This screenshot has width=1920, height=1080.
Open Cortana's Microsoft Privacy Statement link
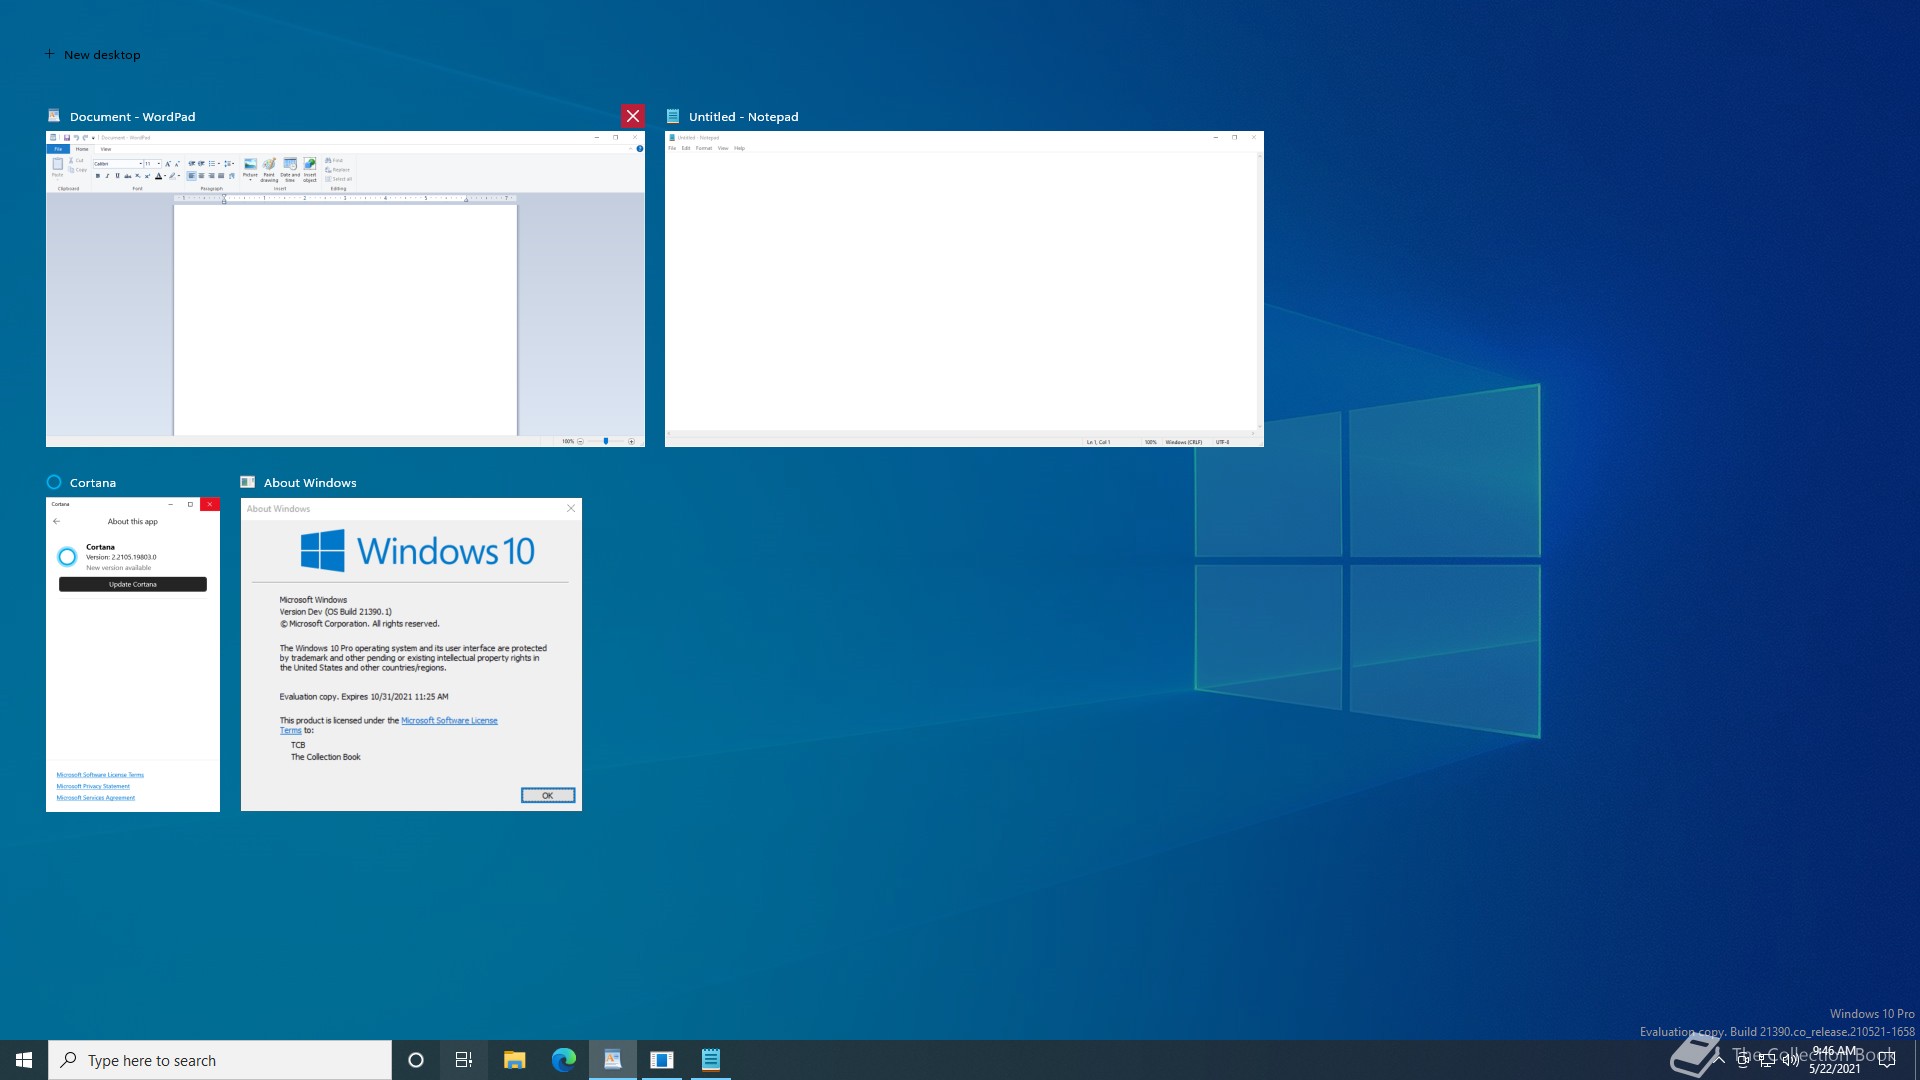(93, 786)
